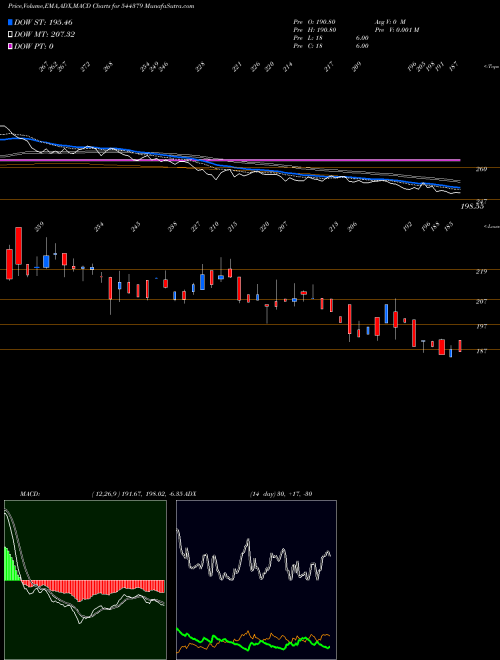The image size is (500, 660).
Task: Select the 'DOW MT: 207.32' legend text
Action: (x=44, y=35)
